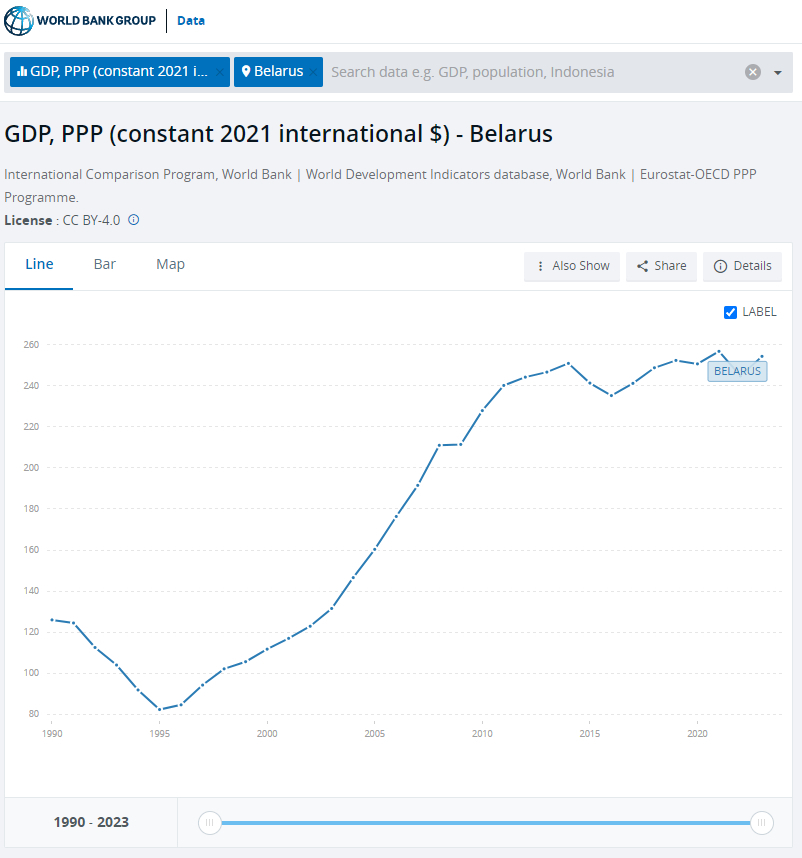
Task: Remove the Belarus country tag
Action: (x=313, y=72)
